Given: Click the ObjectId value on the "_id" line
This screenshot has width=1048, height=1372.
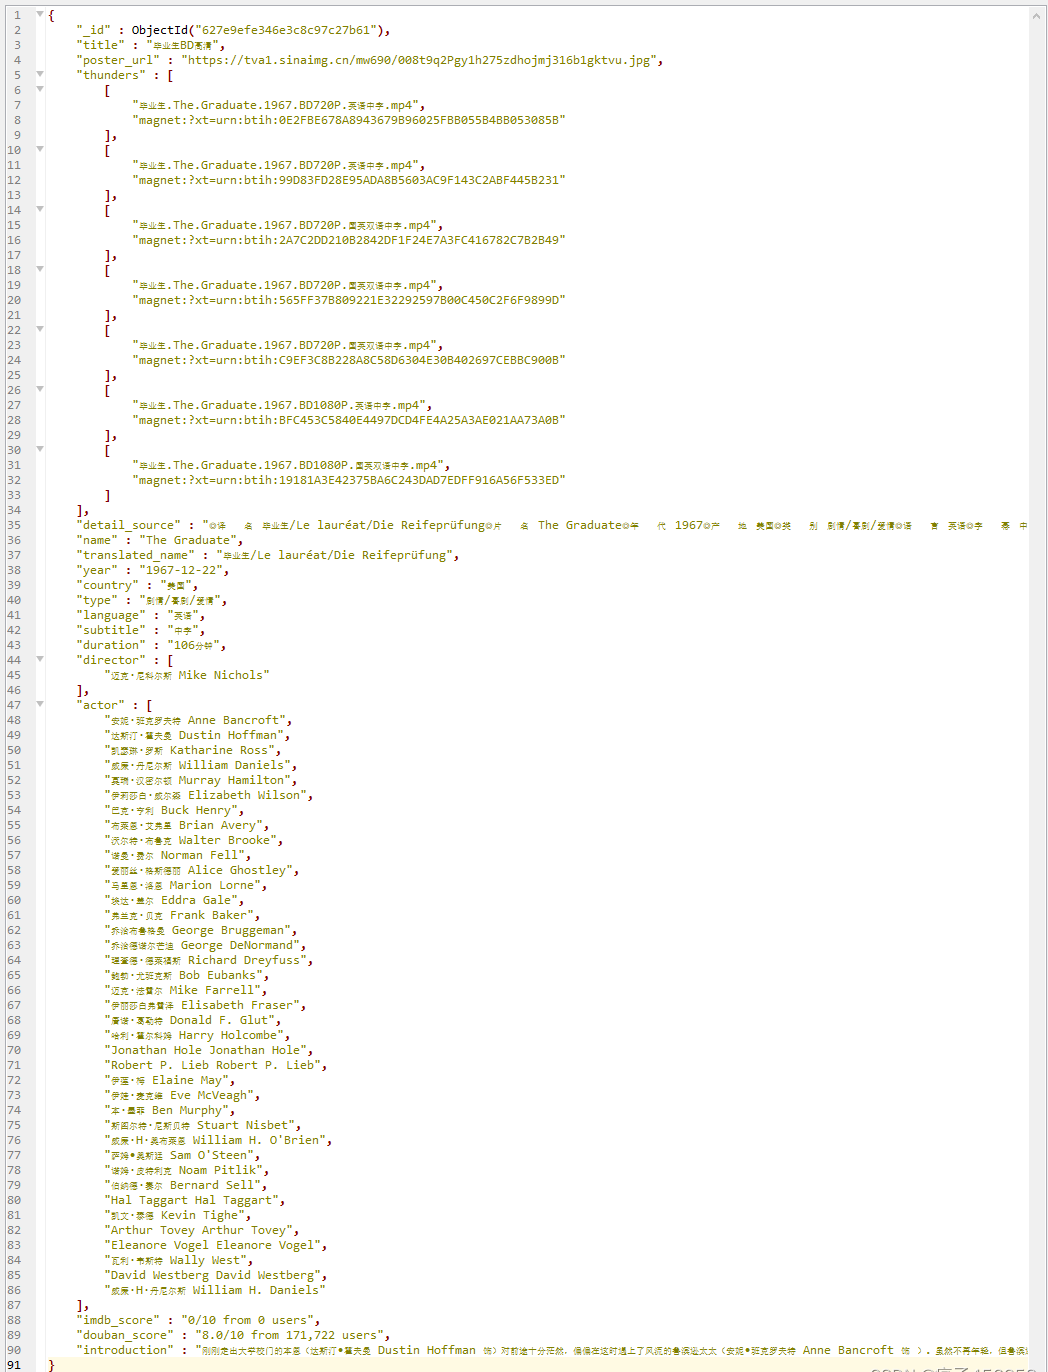Looking at the screenshot, I should 261,30.
